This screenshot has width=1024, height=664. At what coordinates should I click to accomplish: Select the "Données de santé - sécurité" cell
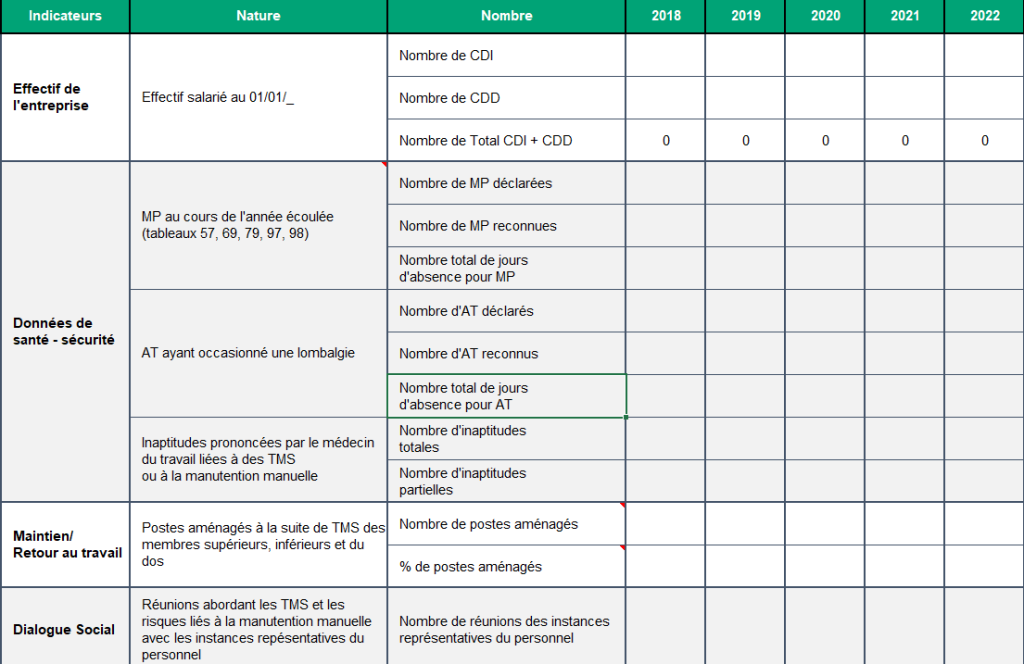coord(65,331)
